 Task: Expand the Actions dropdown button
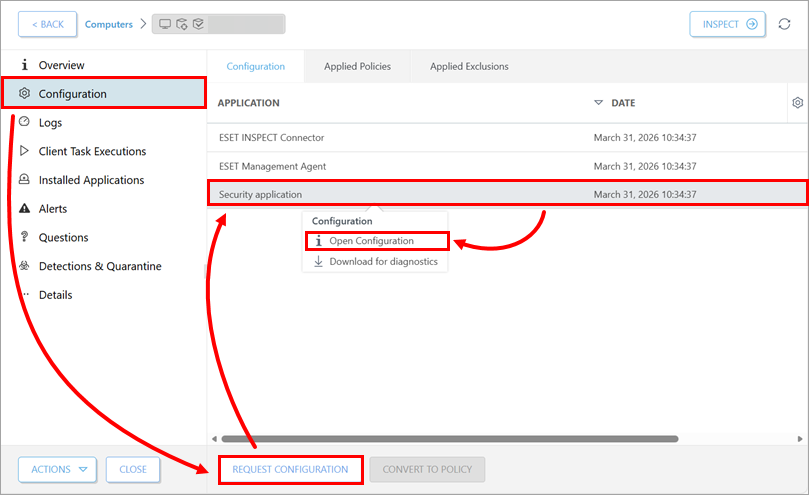click(58, 469)
